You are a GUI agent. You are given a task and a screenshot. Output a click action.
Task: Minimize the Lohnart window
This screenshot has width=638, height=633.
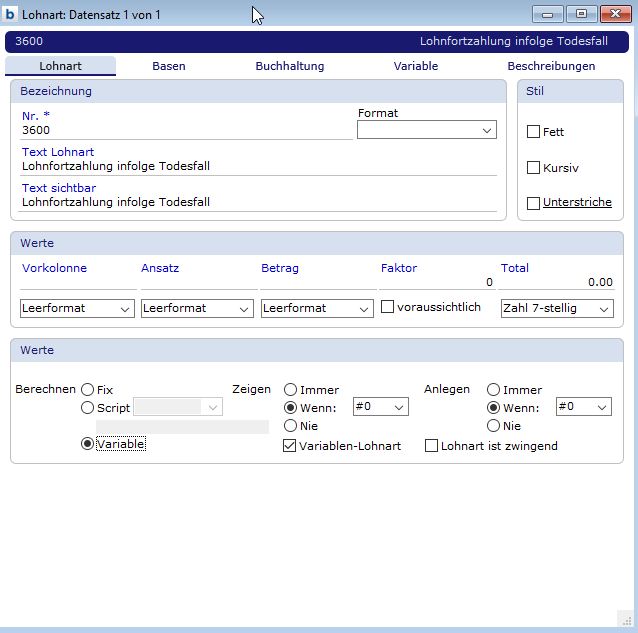547,14
